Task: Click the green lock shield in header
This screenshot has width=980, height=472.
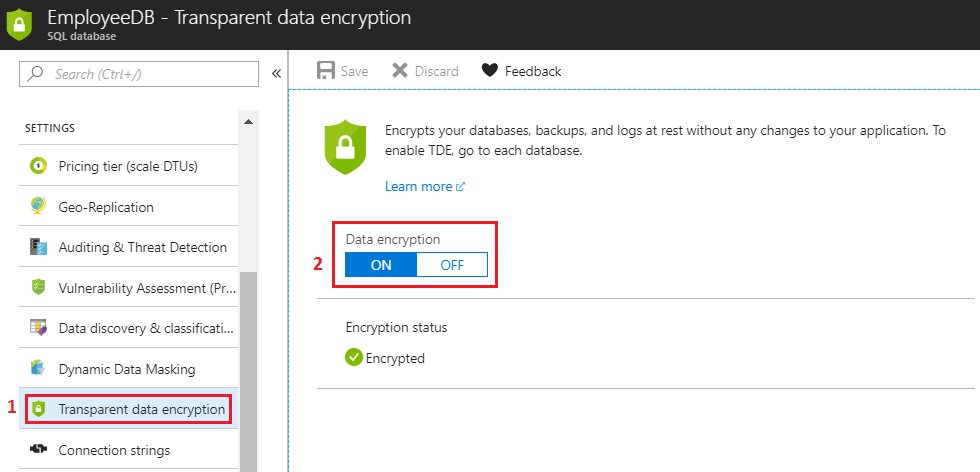Action: (x=19, y=25)
